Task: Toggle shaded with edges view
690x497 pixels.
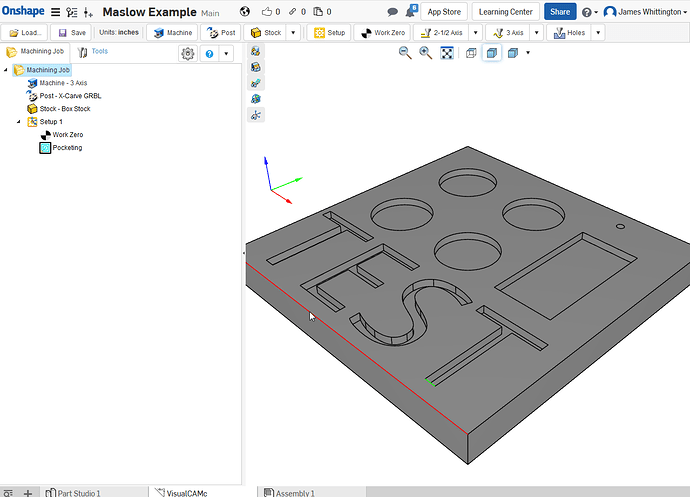Action: [492, 53]
